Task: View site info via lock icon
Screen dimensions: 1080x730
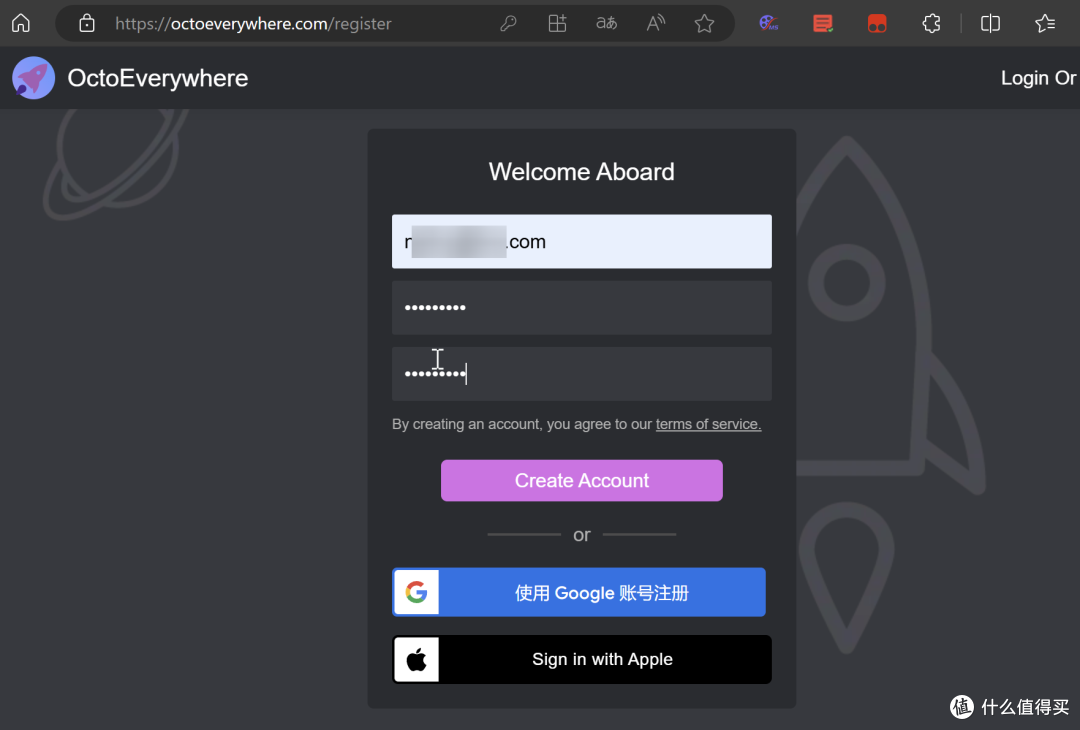Action: coord(87,23)
